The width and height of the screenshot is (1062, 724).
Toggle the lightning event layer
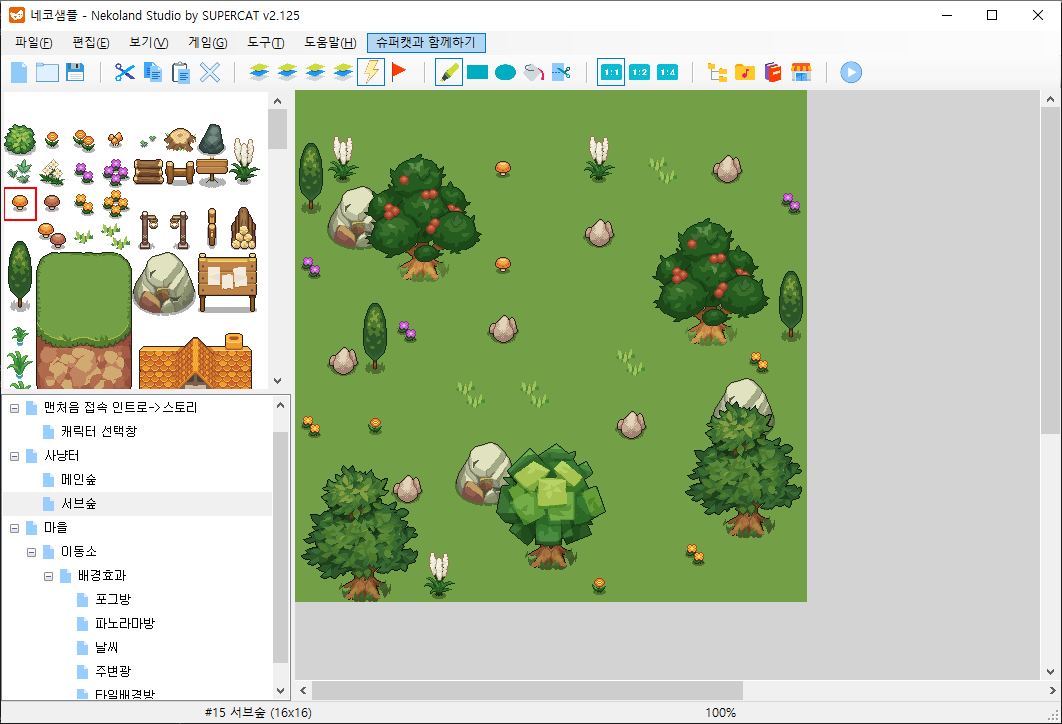(371, 72)
